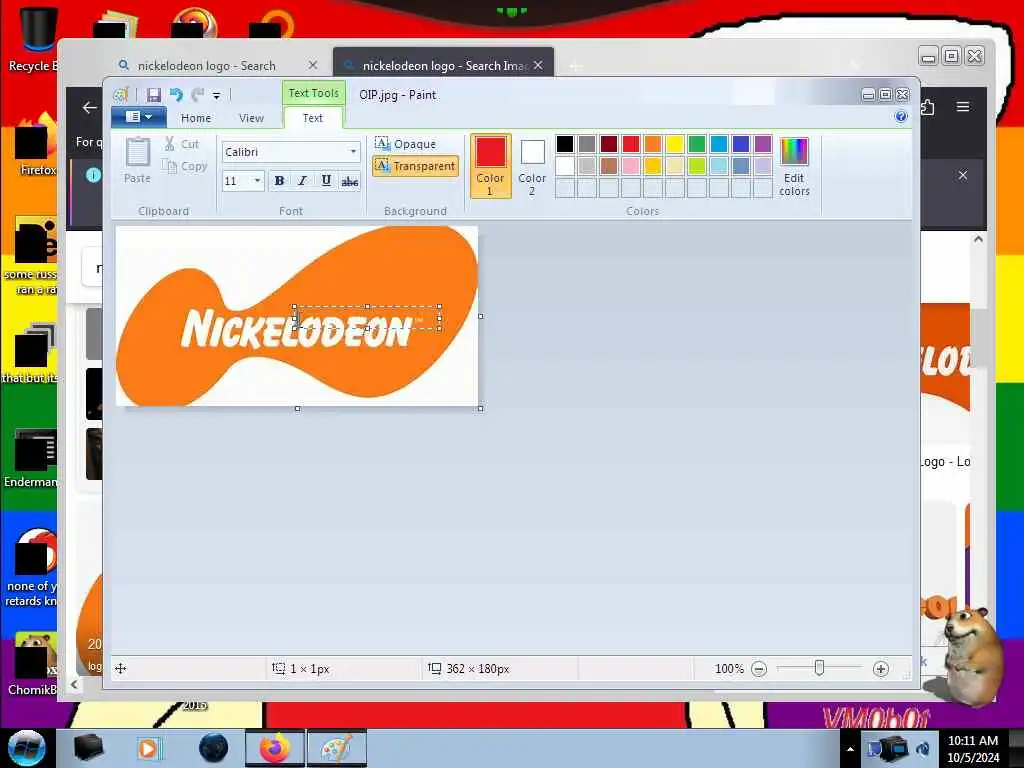Pick the yellow color swatch
This screenshot has height=768, width=1024.
coord(675,144)
